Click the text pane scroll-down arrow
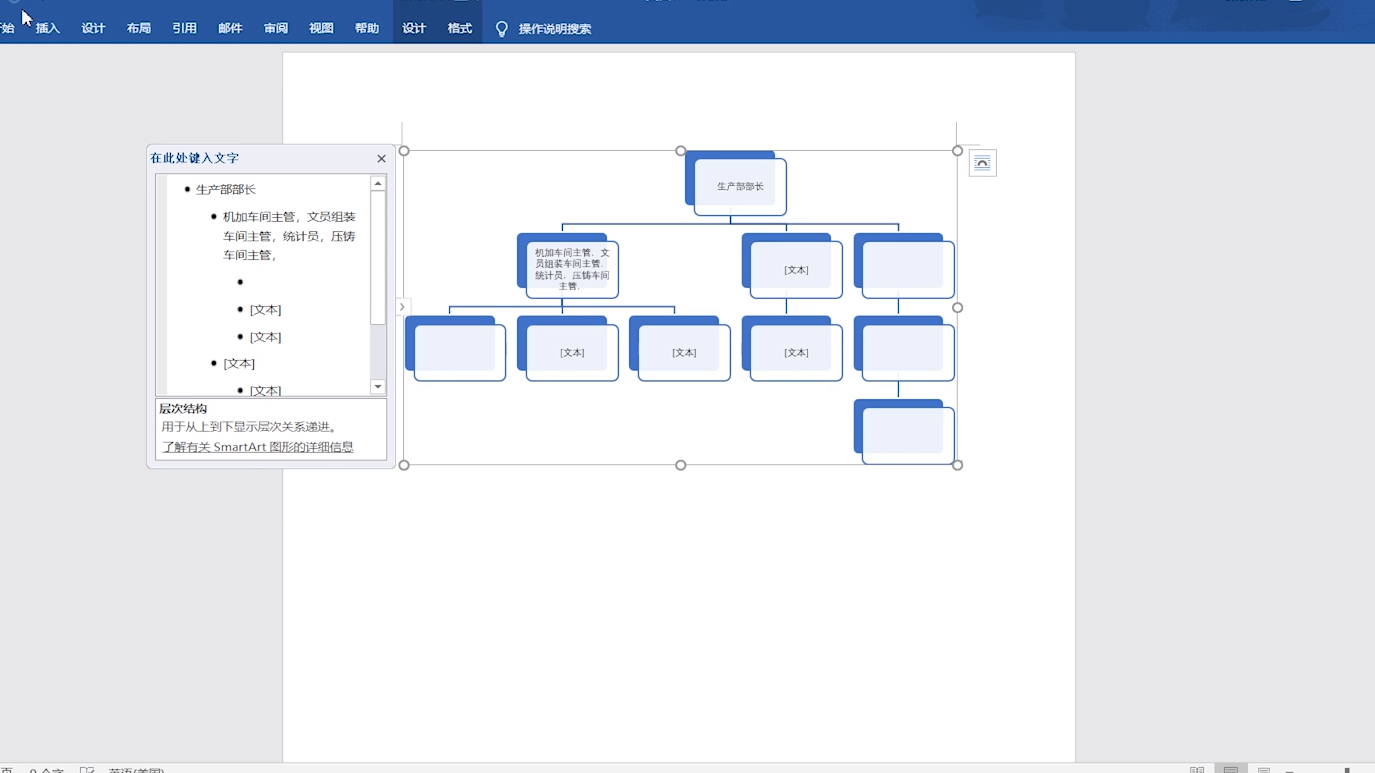The image size is (1375, 773). [378, 387]
